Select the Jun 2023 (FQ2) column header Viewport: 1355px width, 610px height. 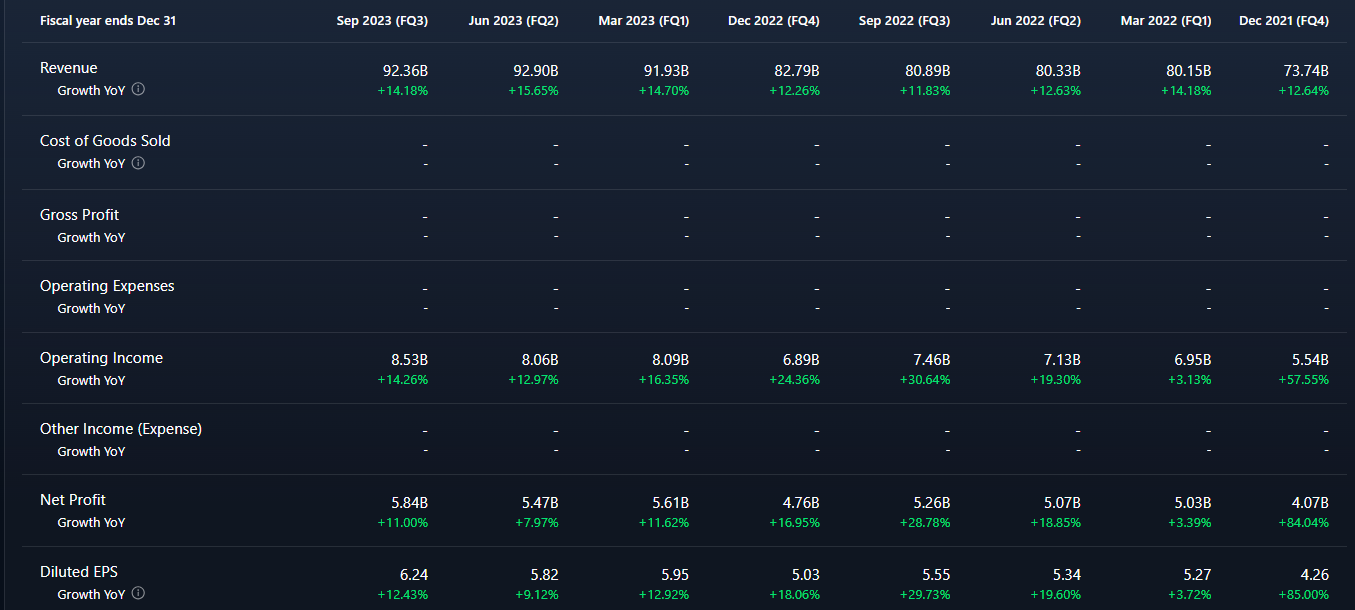click(x=513, y=21)
